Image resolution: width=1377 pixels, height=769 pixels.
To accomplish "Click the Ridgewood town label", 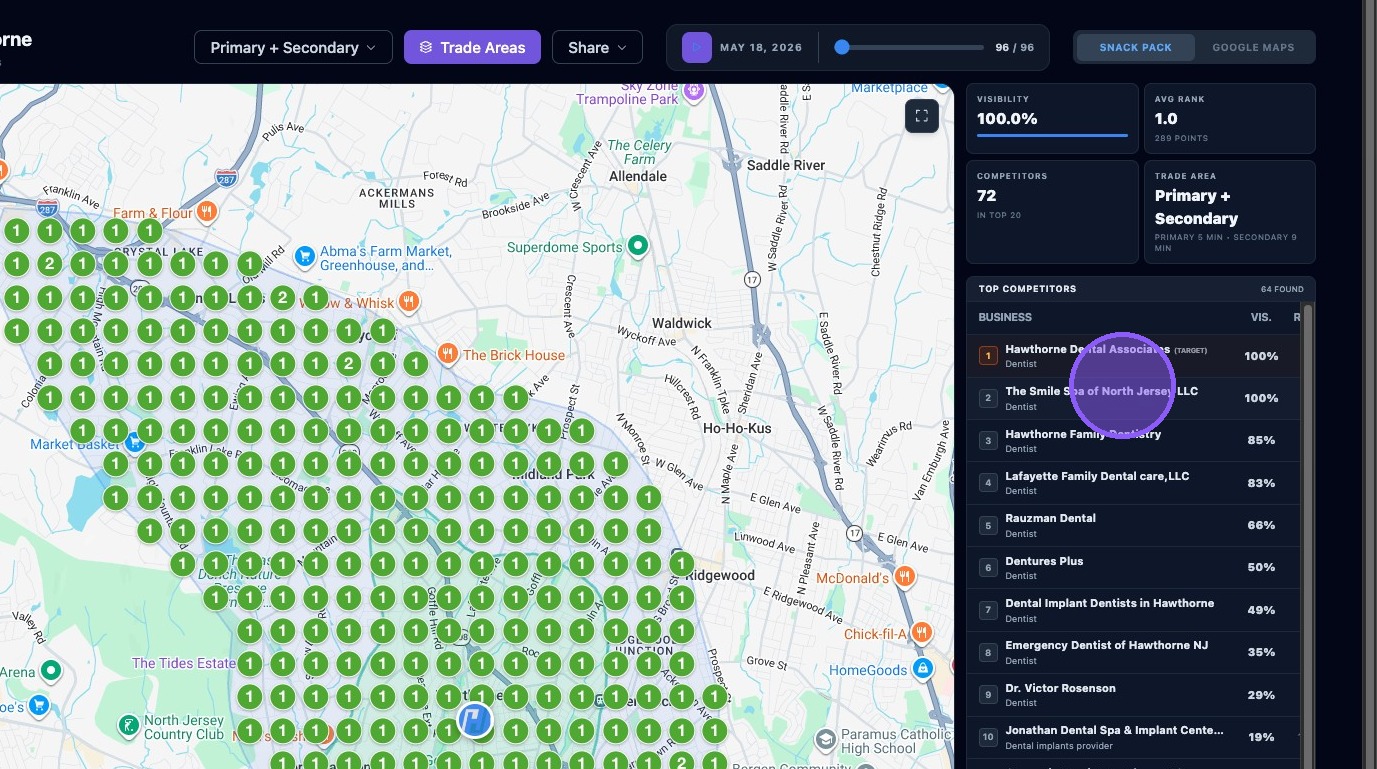I will pos(720,575).
